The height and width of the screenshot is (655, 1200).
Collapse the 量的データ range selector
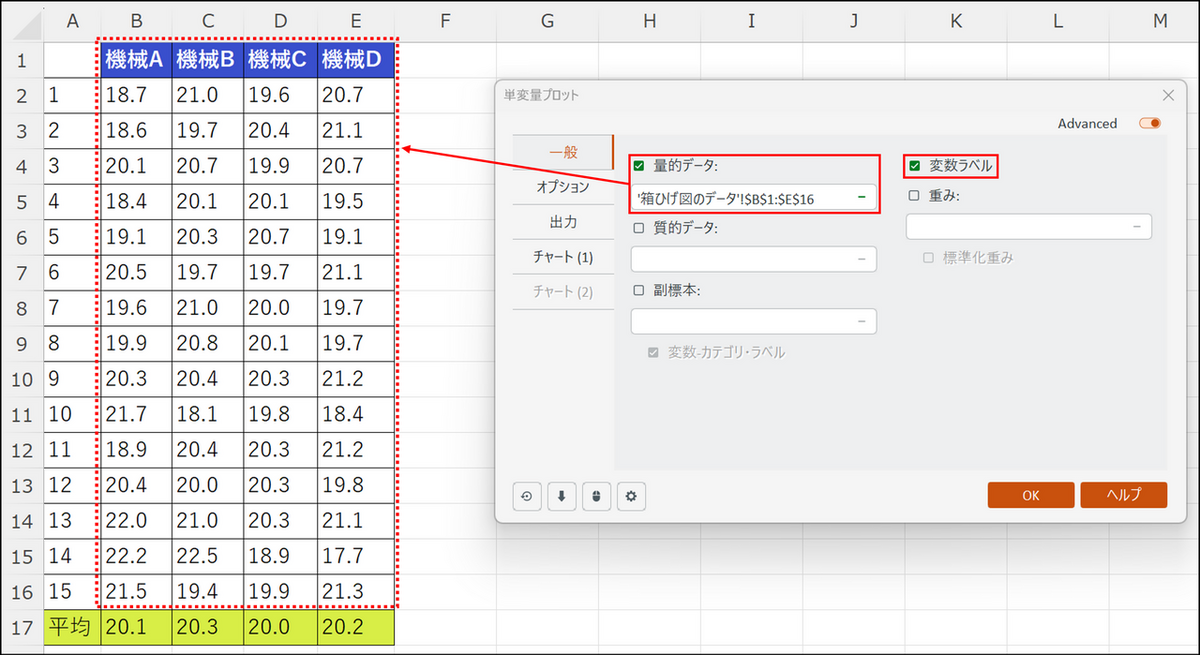click(861, 198)
